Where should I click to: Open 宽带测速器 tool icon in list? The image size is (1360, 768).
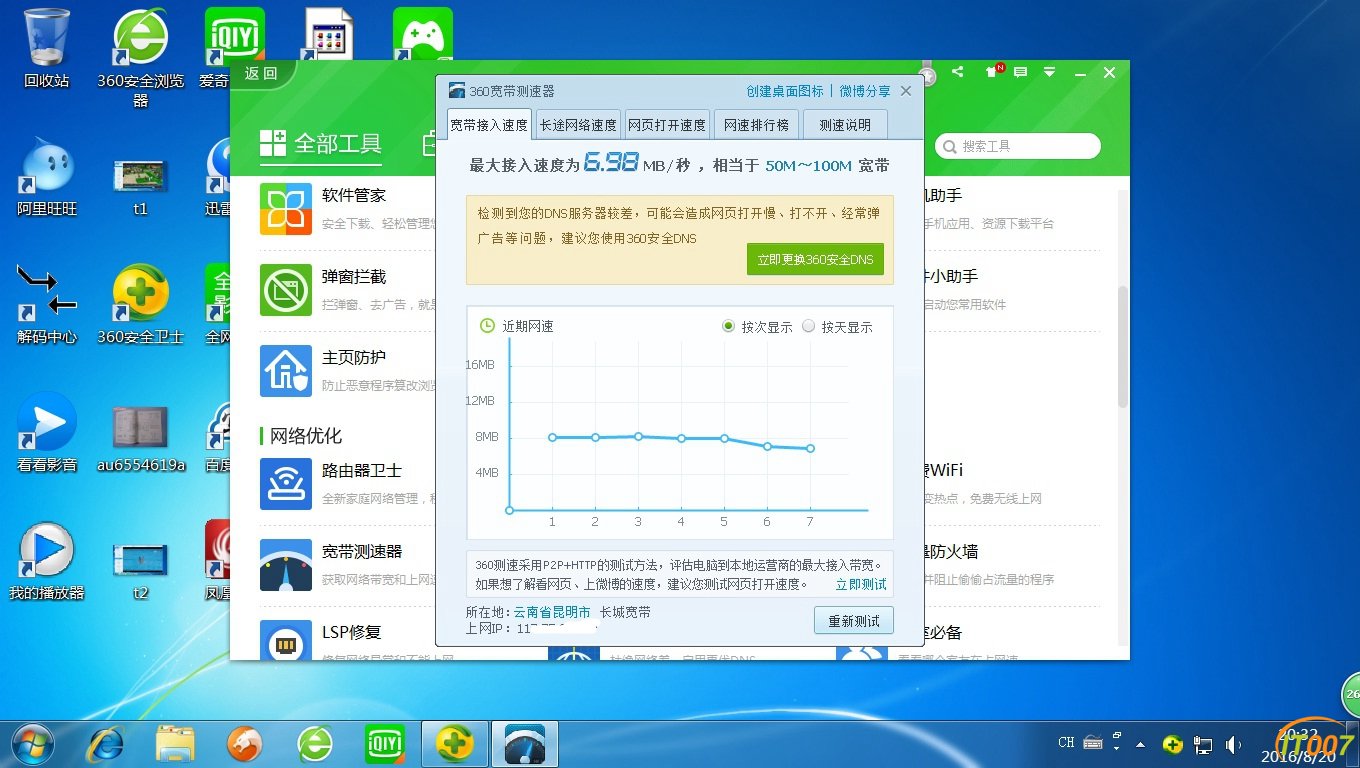285,564
